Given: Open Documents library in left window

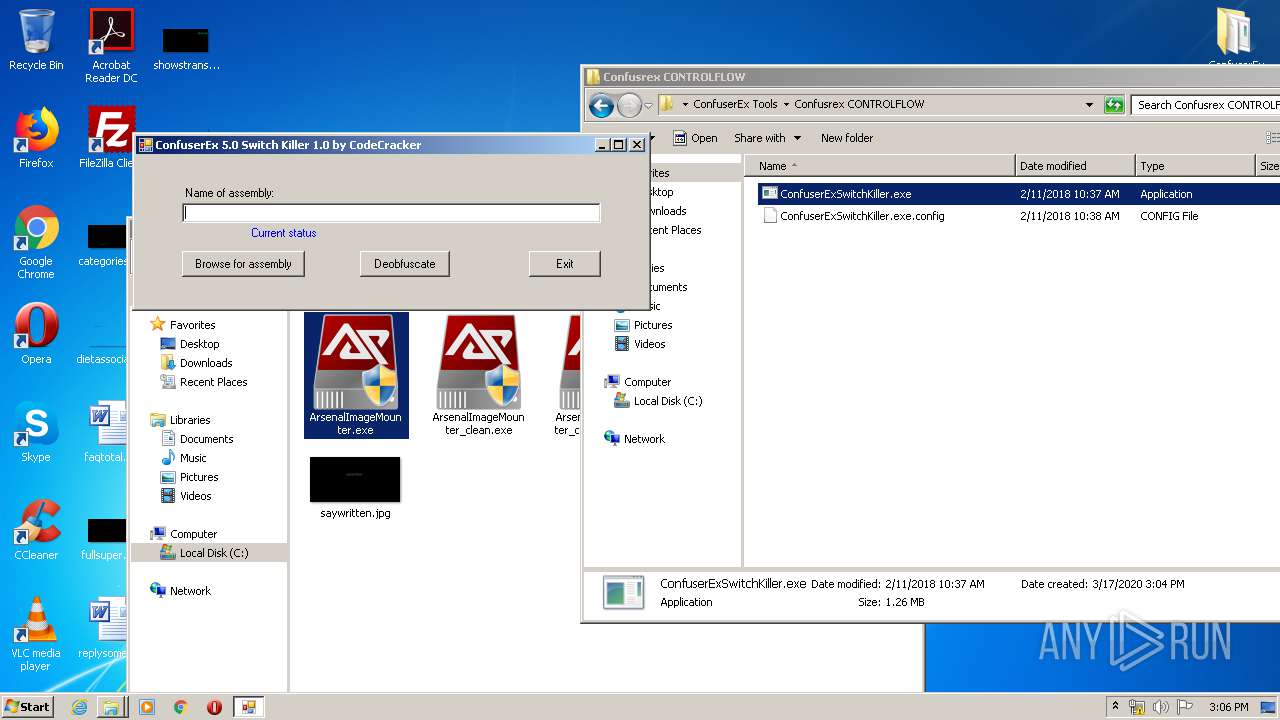Looking at the screenshot, I should coord(197,439).
